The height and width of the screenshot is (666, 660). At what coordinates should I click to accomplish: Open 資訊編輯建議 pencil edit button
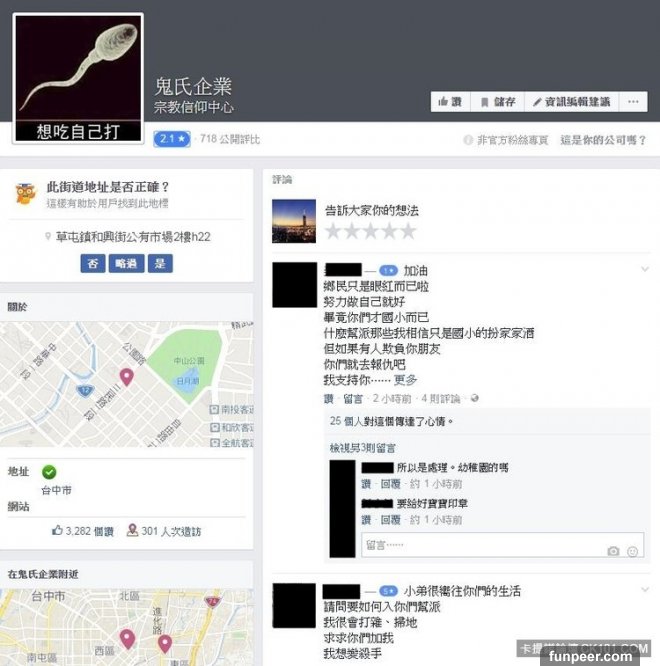(571, 102)
